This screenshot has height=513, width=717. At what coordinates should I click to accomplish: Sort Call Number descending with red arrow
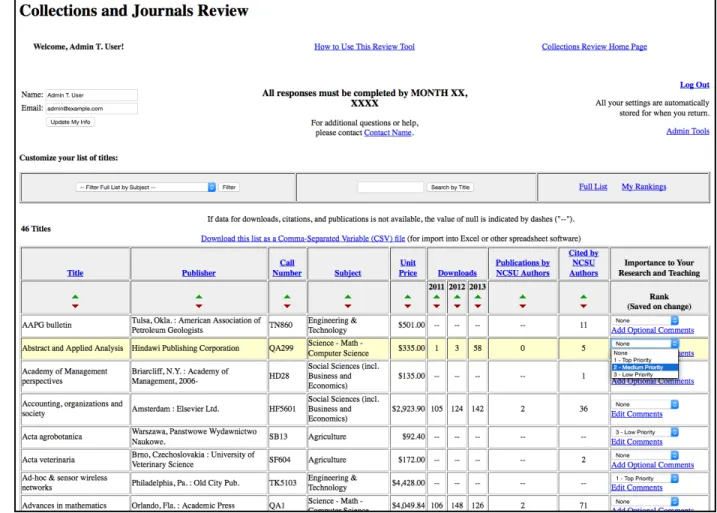tap(287, 306)
